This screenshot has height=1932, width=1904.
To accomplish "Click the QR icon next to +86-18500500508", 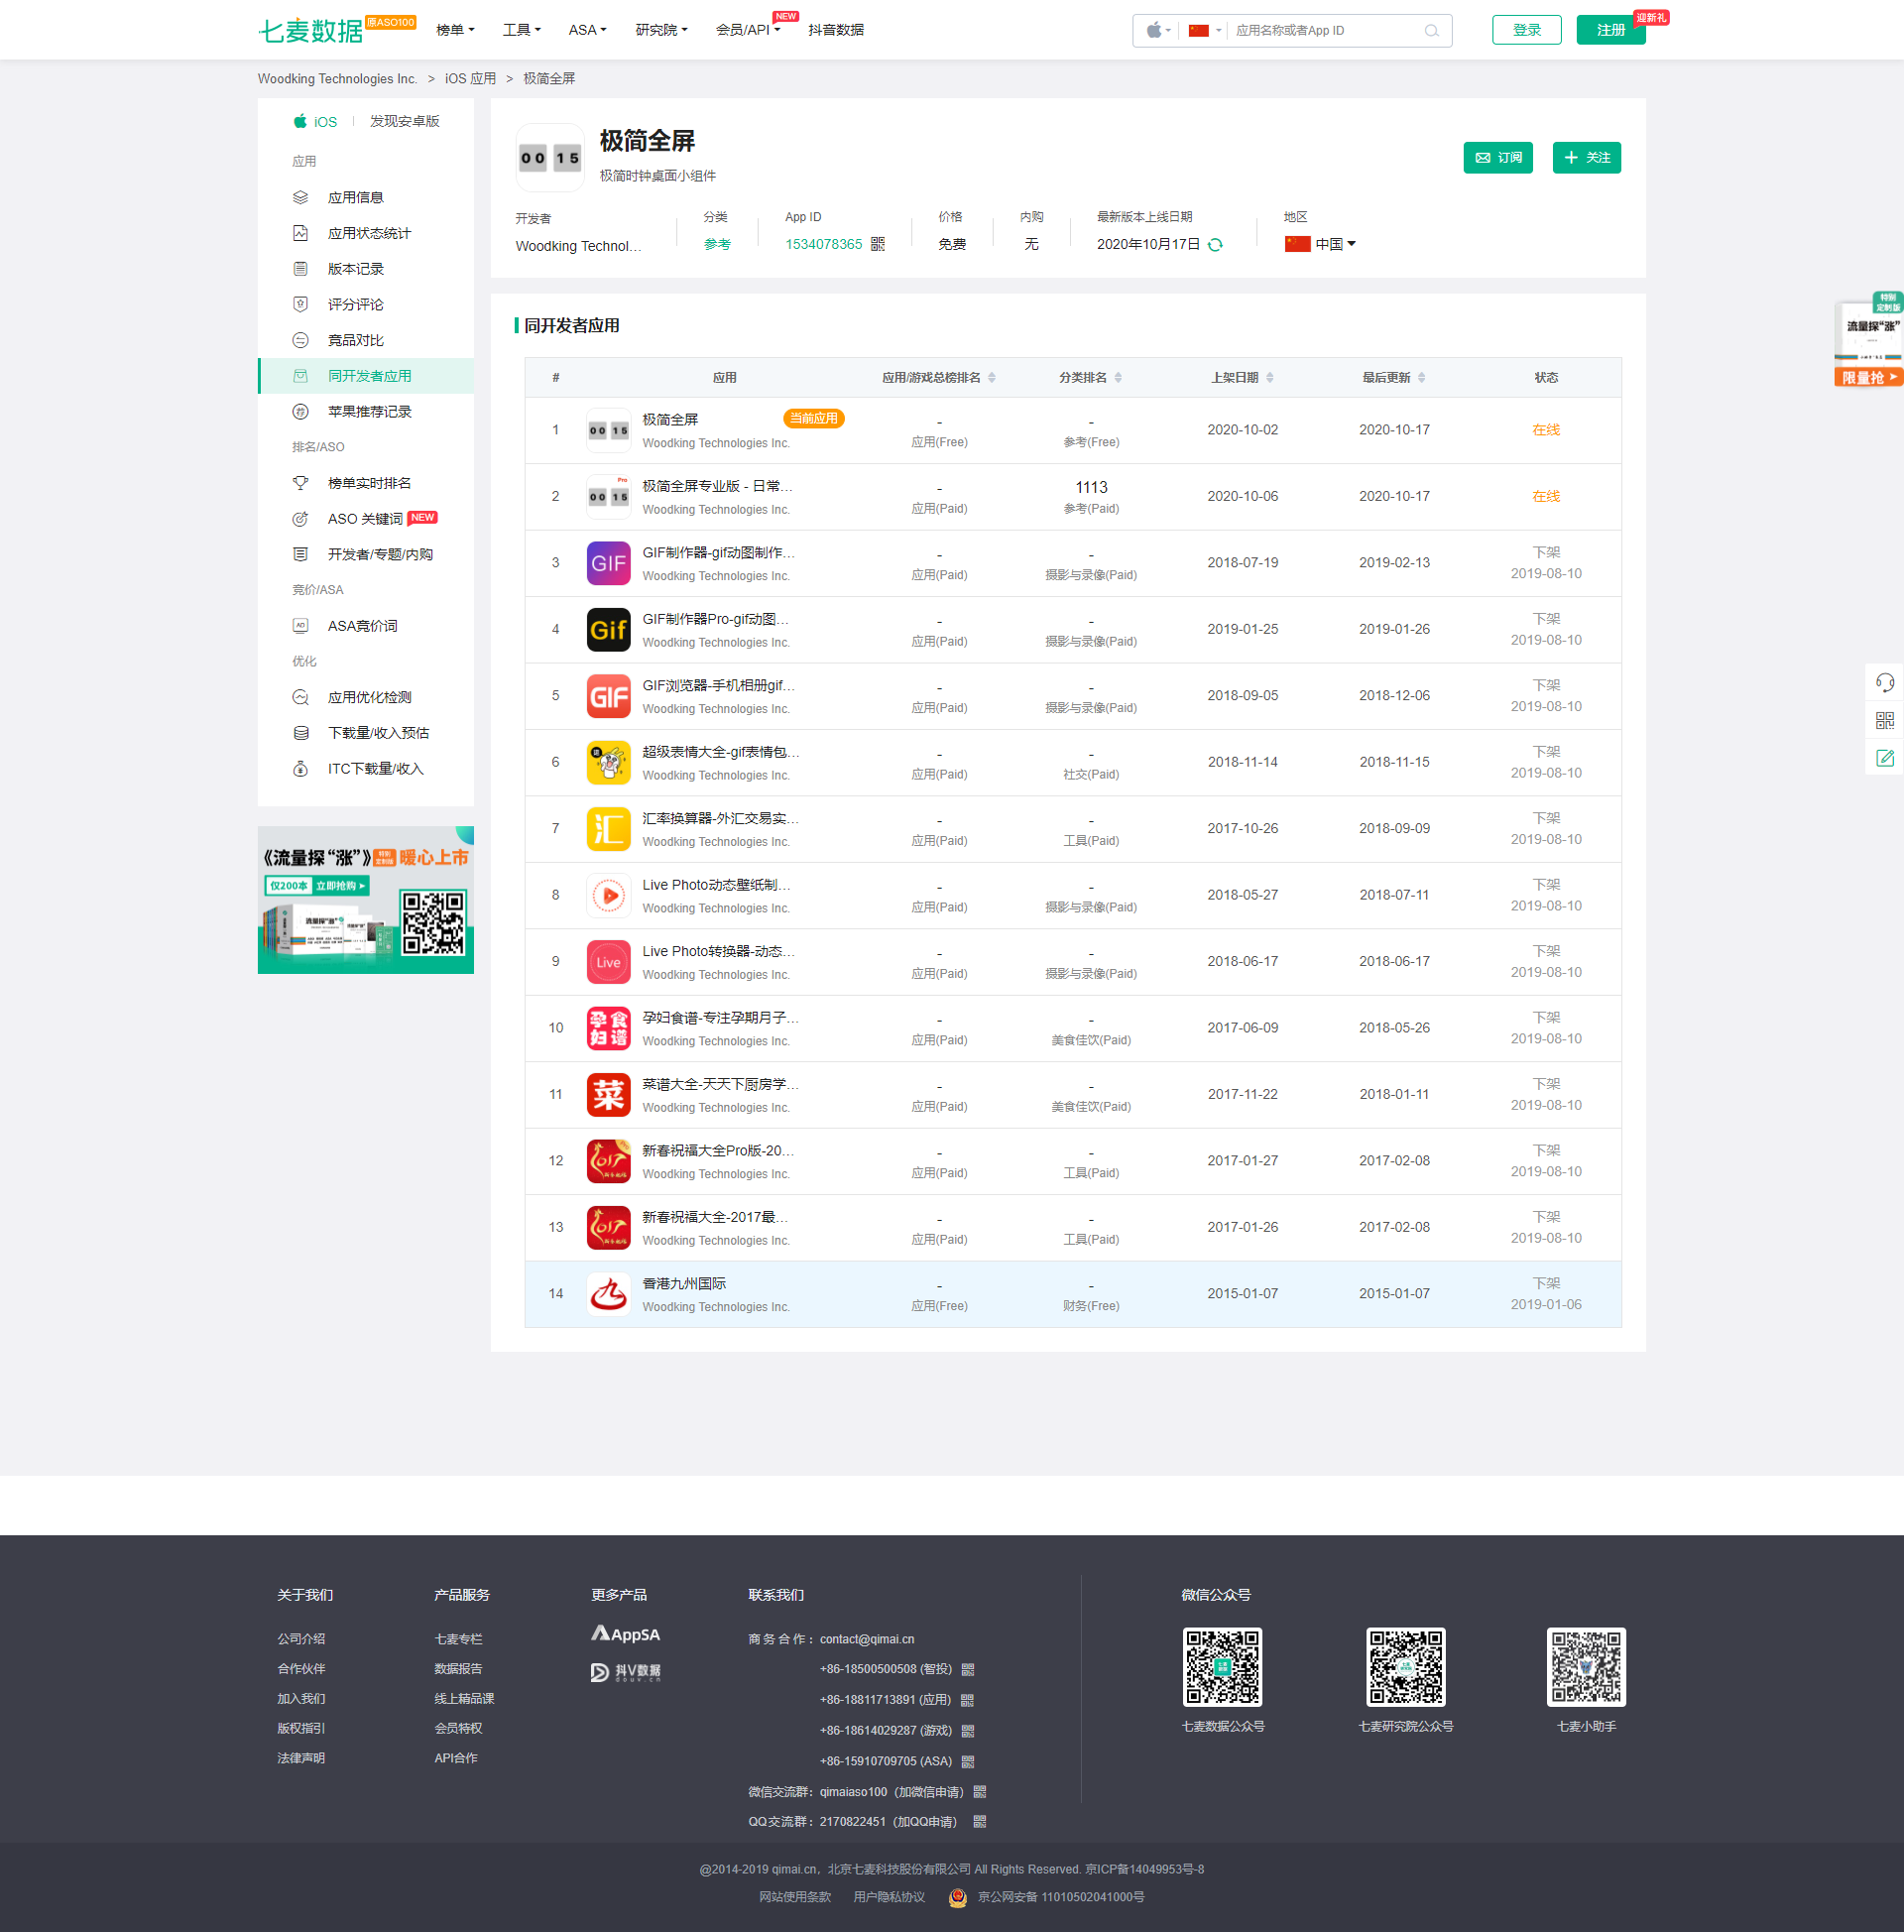I will tap(967, 1670).
